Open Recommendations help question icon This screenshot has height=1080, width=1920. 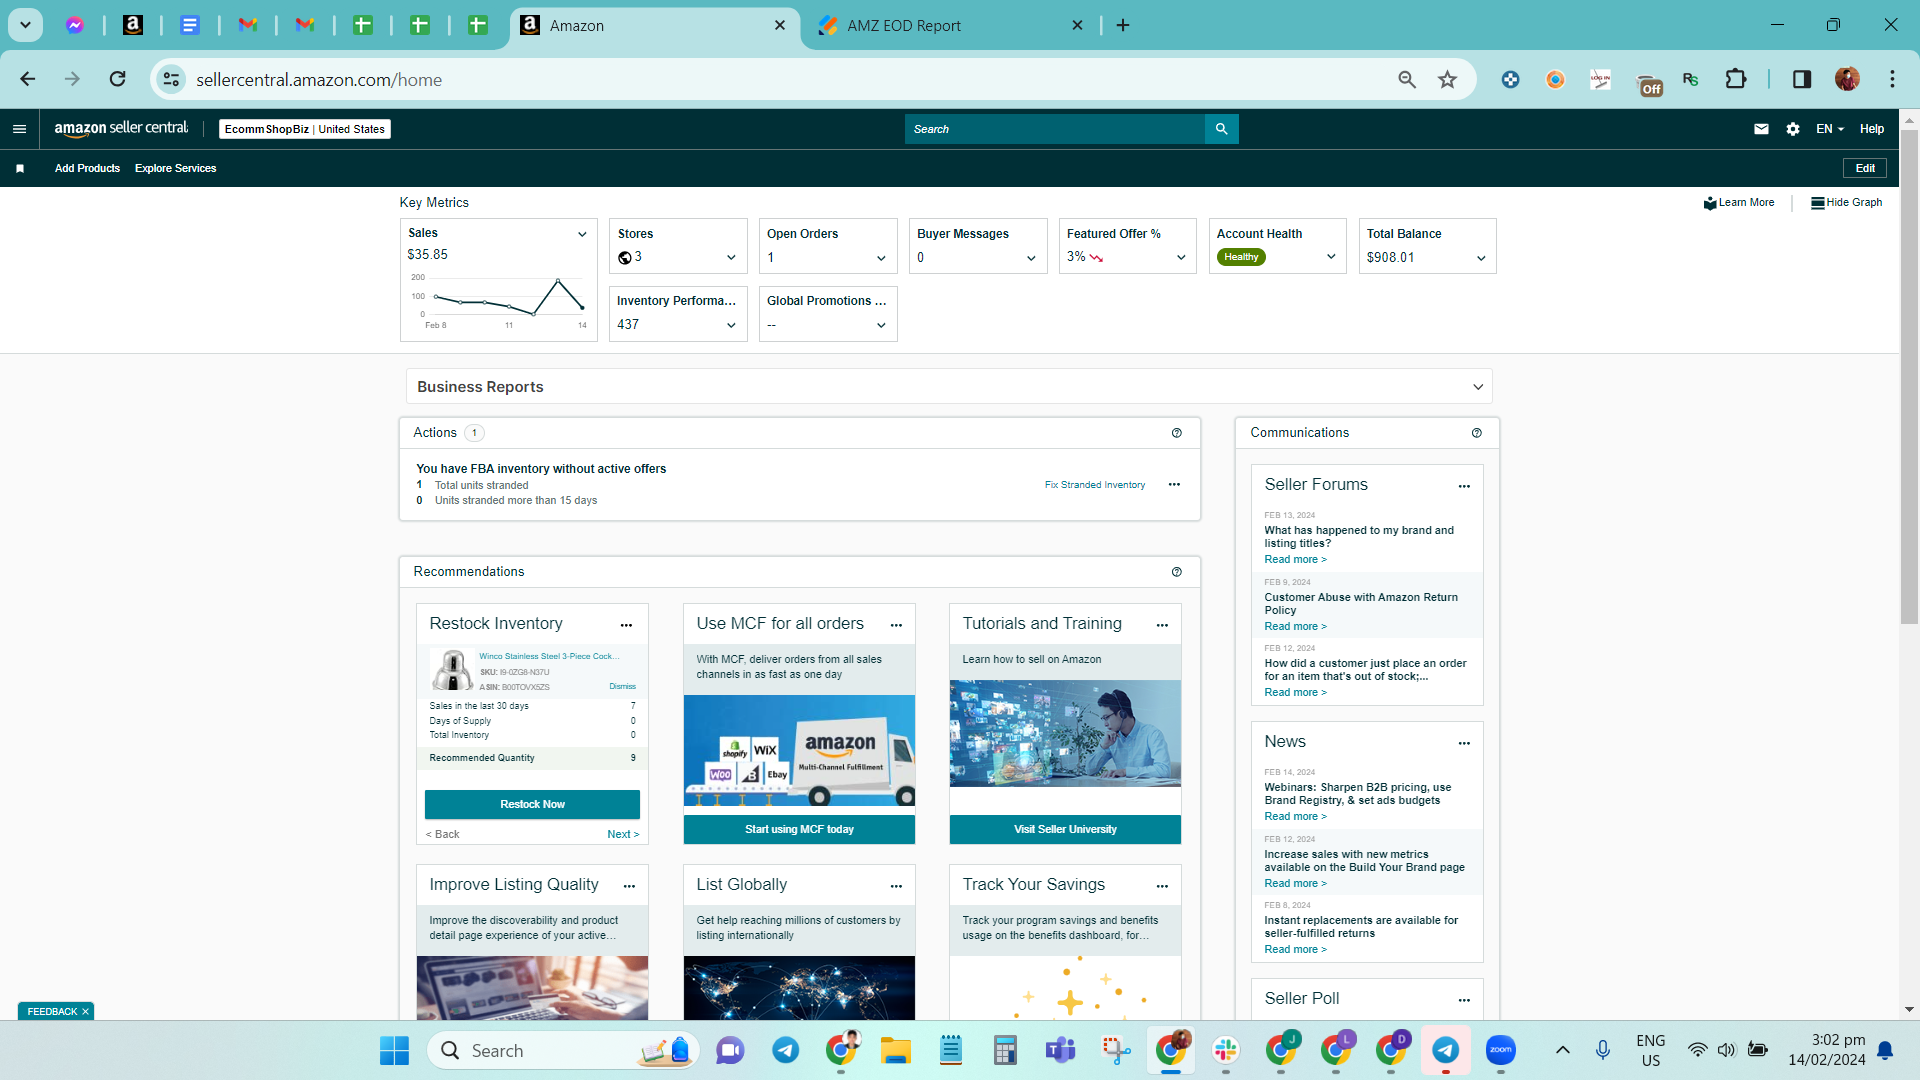(x=1177, y=572)
